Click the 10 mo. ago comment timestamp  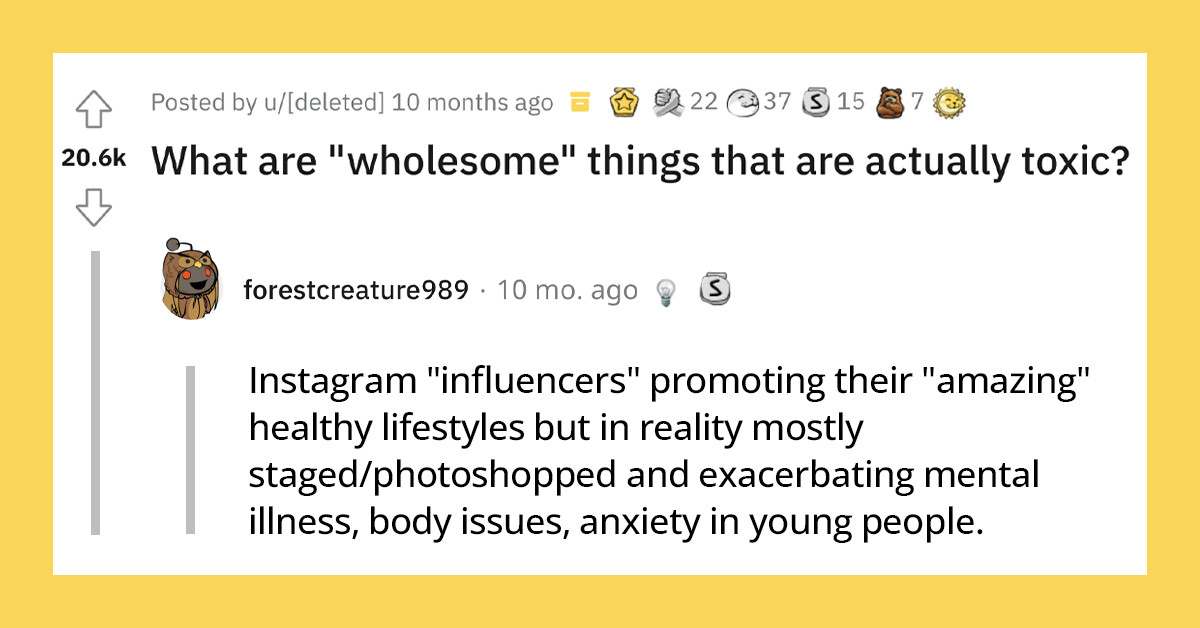coord(567,289)
